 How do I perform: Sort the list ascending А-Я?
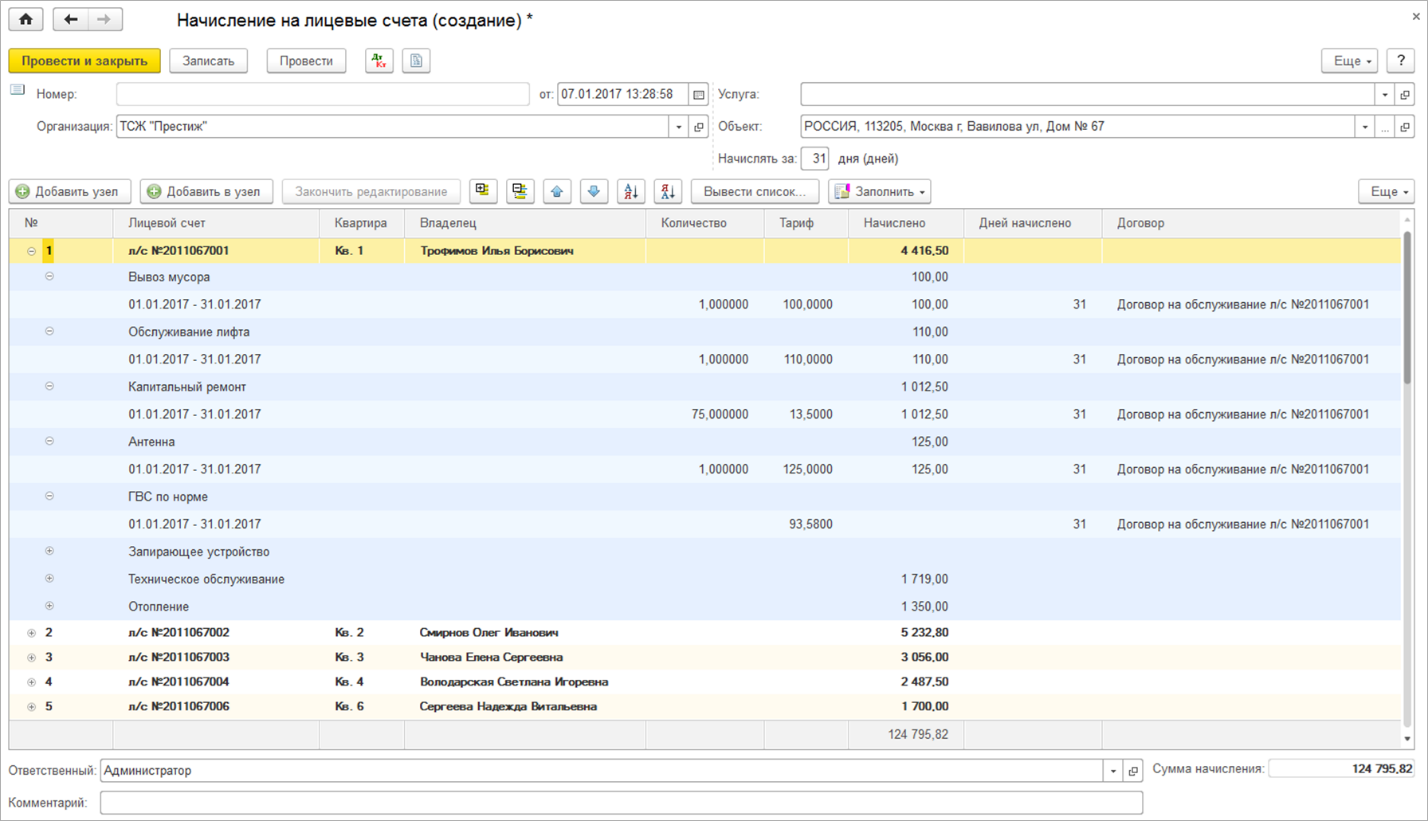coord(631,191)
